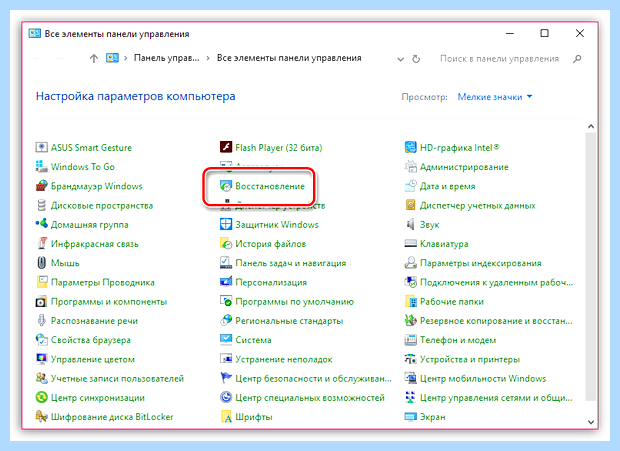Select Все элементы панели управления breadcrumb
The height and width of the screenshot is (451, 620).
coord(289,58)
